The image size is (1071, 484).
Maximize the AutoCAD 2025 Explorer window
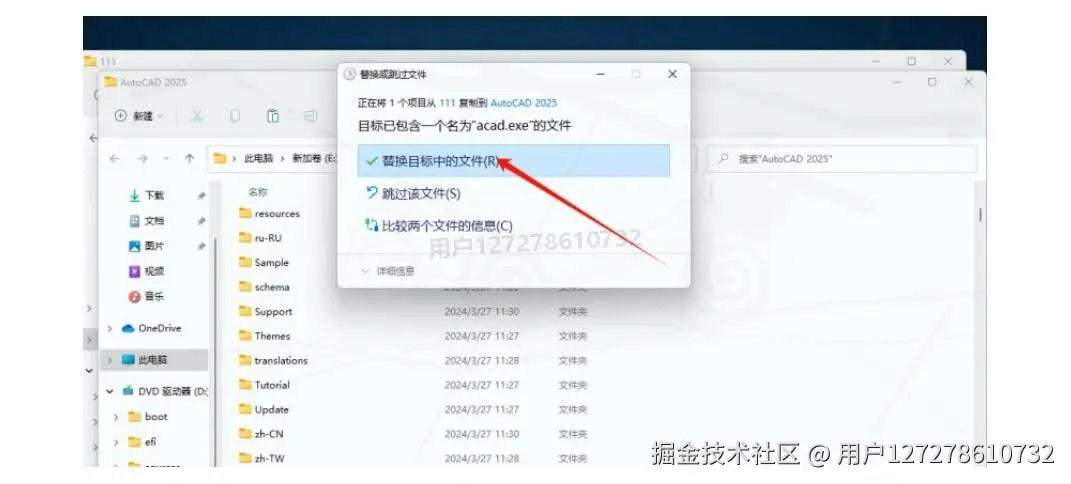pyautogui.click(x=932, y=82)
